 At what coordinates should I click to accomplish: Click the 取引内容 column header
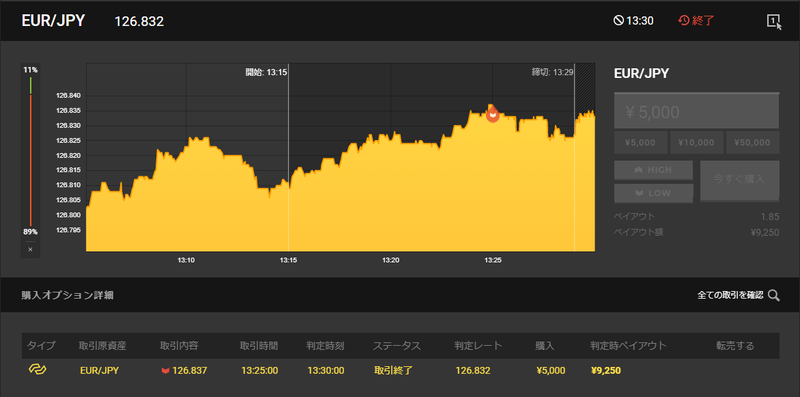(x=179, y=345)
